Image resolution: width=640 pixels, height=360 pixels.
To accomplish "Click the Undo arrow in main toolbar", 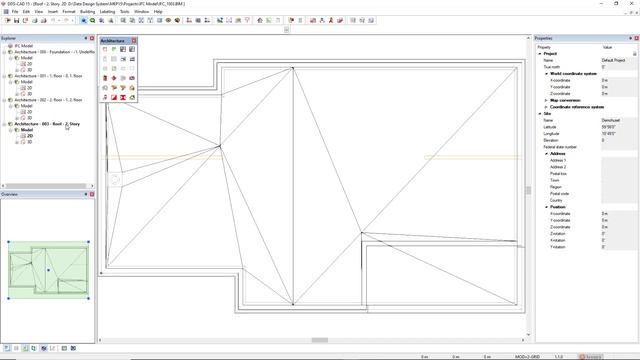I will (53, 20).
